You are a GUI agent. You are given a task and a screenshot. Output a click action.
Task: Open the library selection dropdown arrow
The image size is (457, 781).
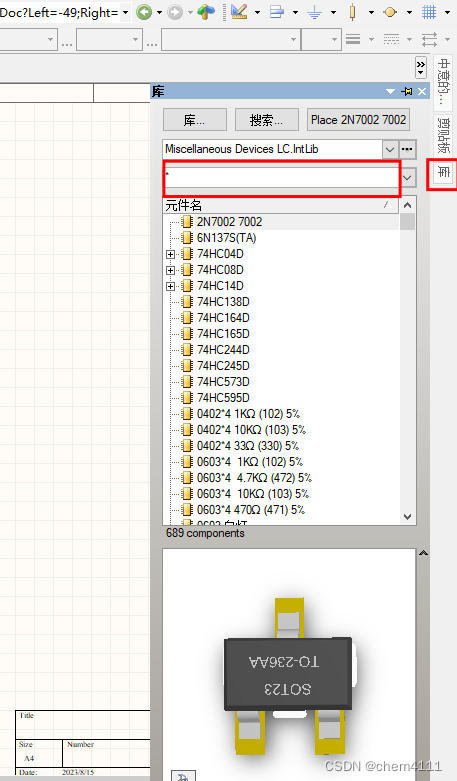390,149
